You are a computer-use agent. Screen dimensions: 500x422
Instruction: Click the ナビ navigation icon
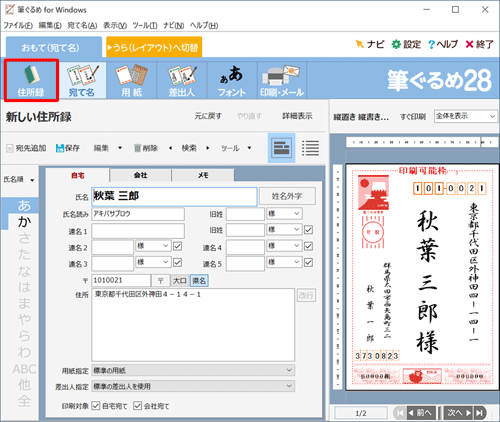coord(370,44)
